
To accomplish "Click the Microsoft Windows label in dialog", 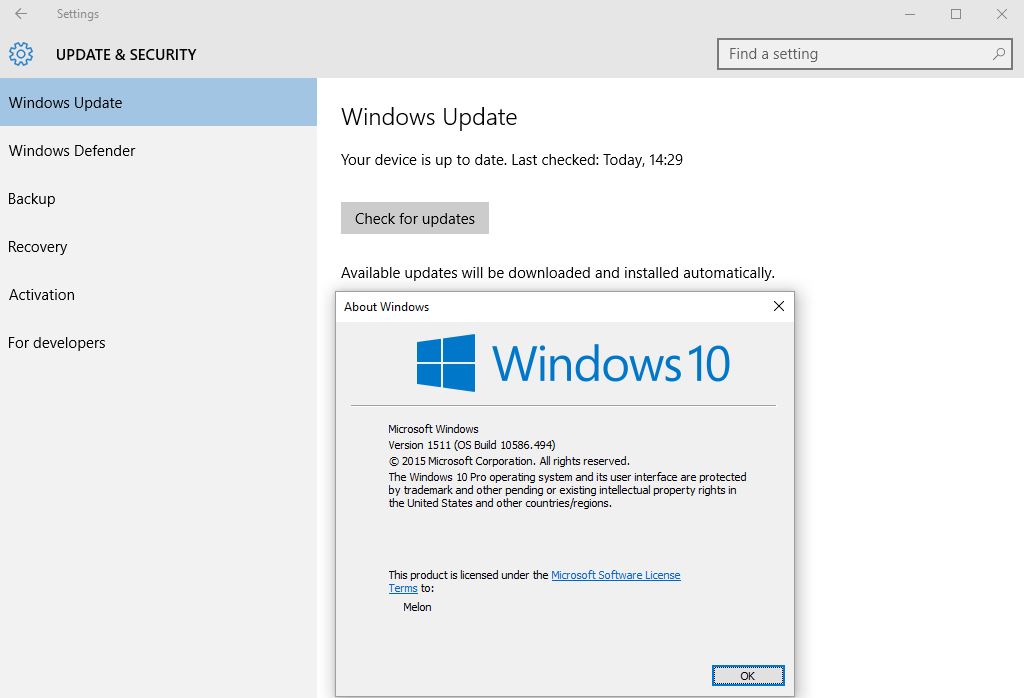I will click(x=434, y=429).
